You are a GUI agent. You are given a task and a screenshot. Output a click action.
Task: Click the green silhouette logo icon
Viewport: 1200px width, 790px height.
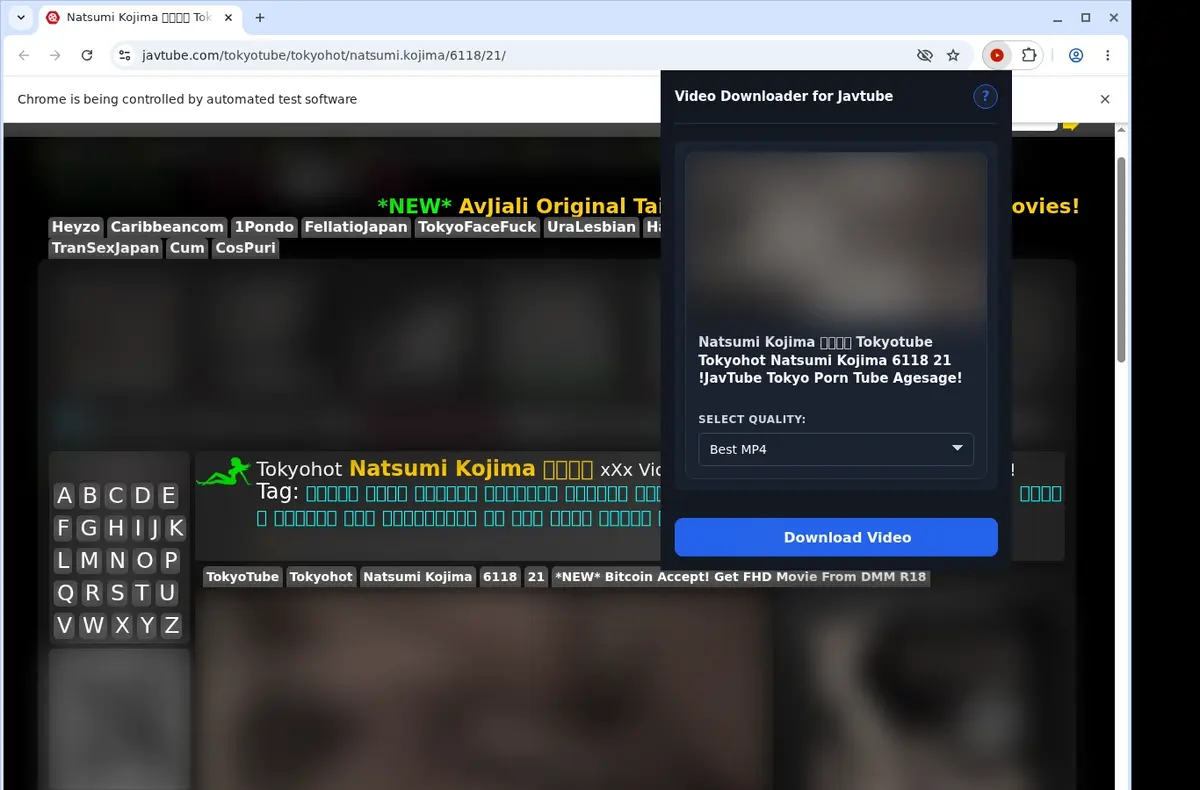pos(223,472)
